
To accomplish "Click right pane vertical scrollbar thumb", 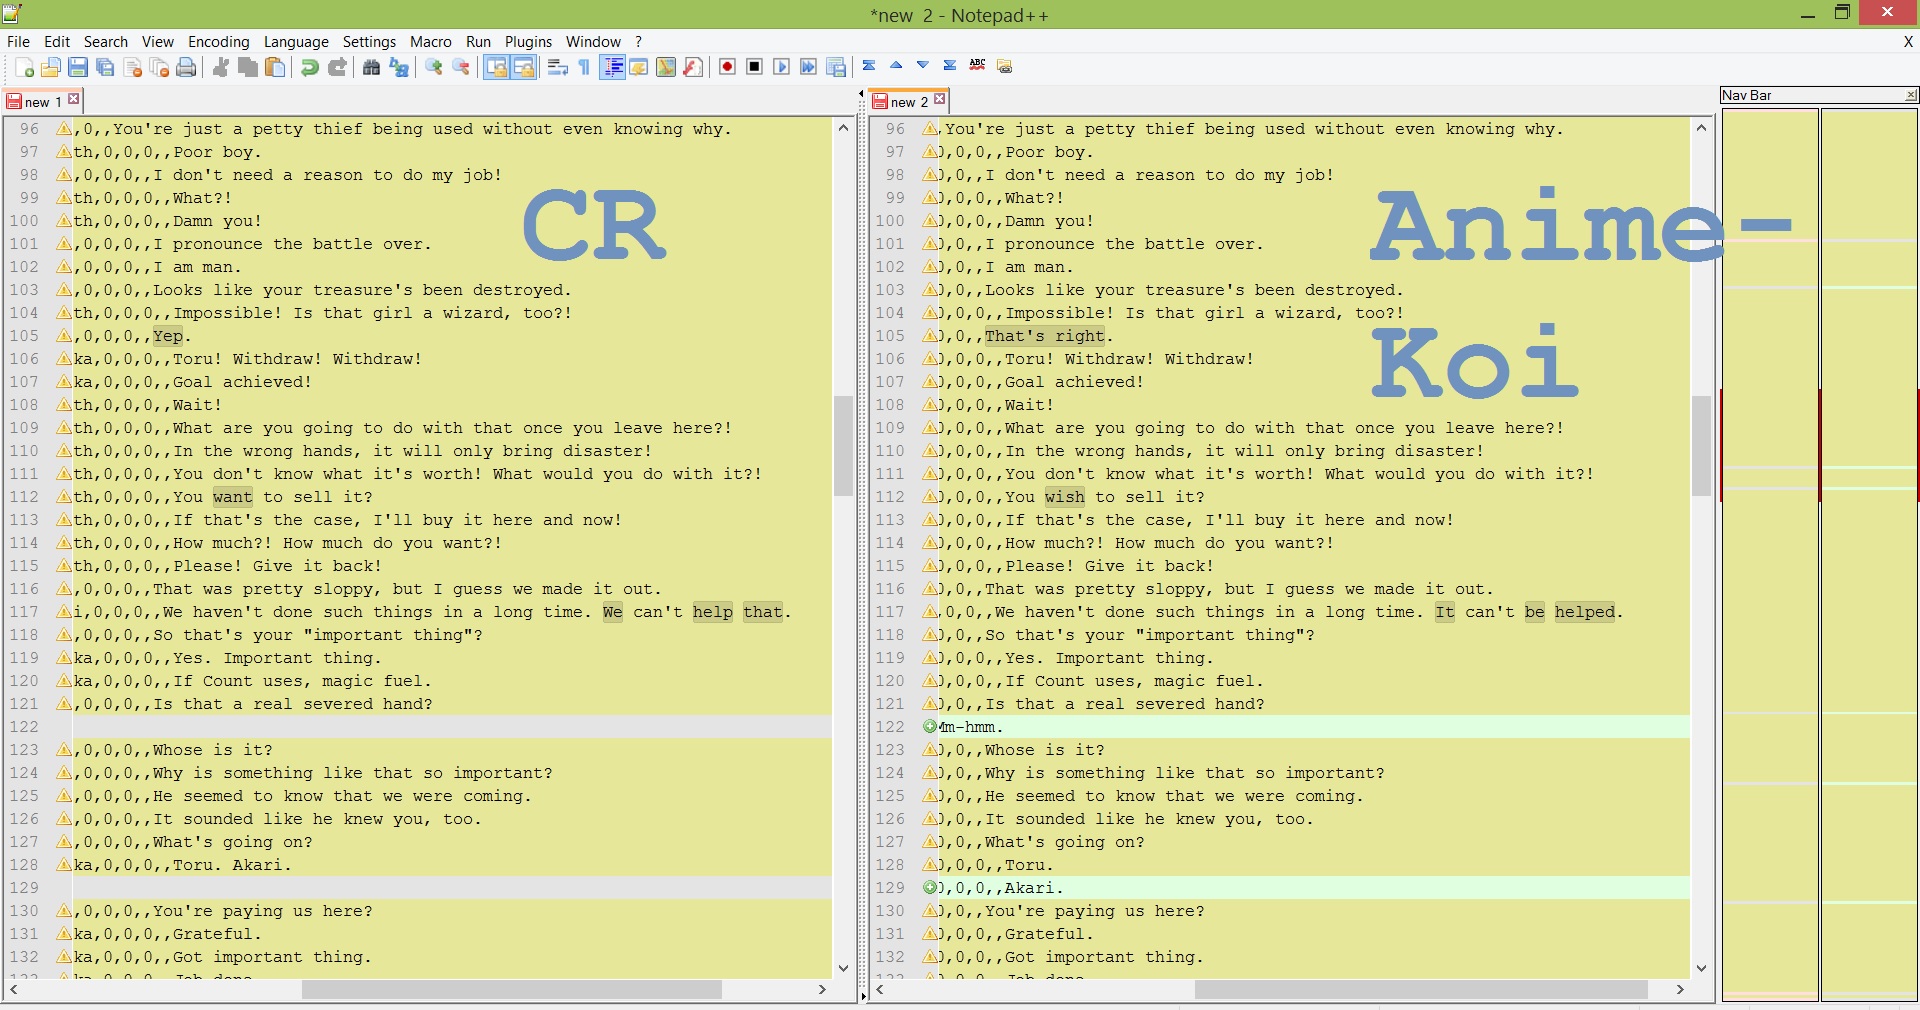I will point(1701,446).
